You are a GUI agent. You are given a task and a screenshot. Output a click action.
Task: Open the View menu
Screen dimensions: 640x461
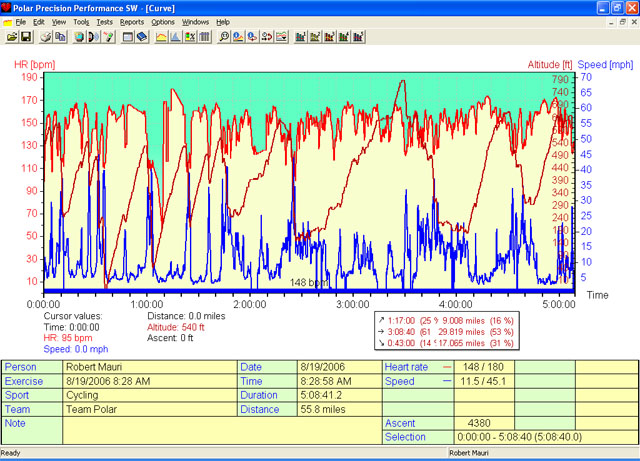tap(59, 22)
